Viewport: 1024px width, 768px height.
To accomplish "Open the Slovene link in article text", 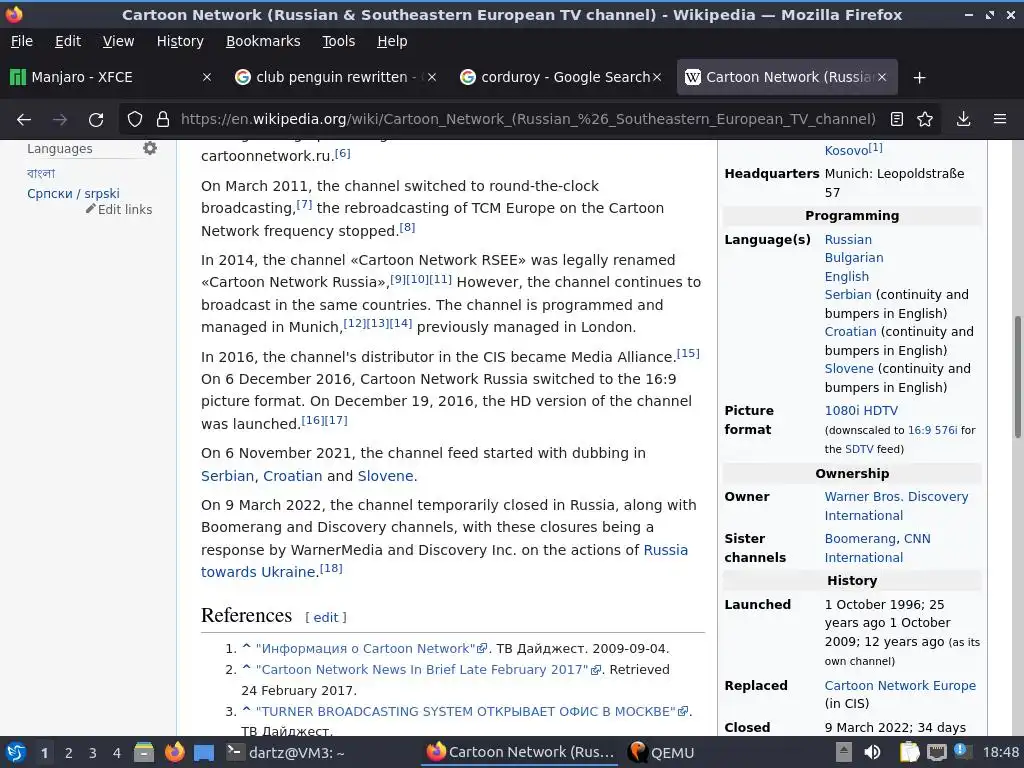I will pyautogui.click(x=385, y=476).
